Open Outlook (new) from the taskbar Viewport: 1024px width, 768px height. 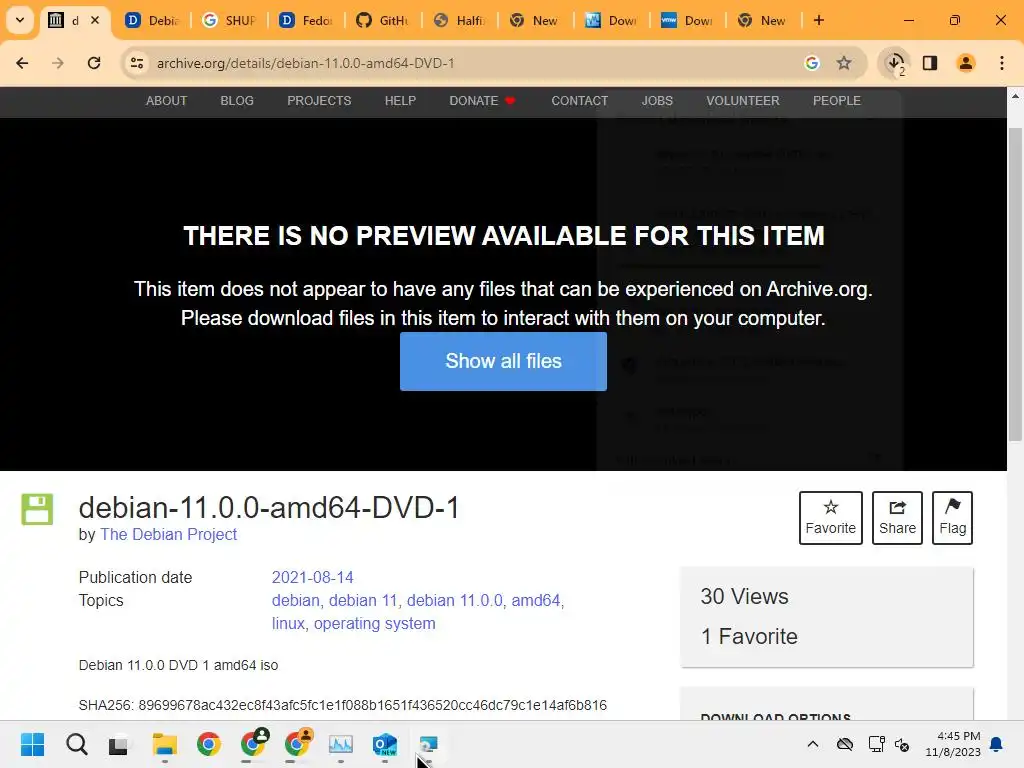coord(385,744)
